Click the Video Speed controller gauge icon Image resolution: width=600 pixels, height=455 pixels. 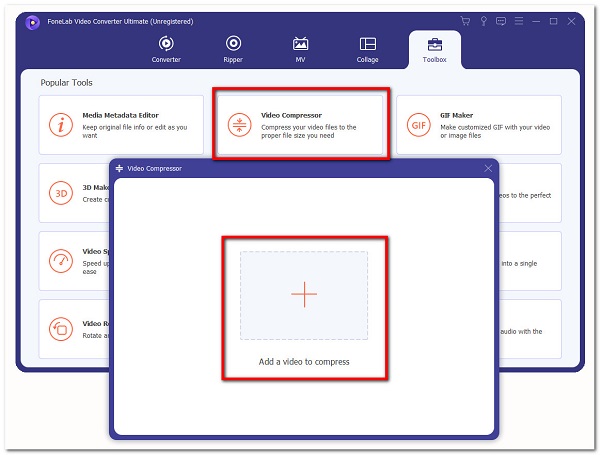point(61,261)
